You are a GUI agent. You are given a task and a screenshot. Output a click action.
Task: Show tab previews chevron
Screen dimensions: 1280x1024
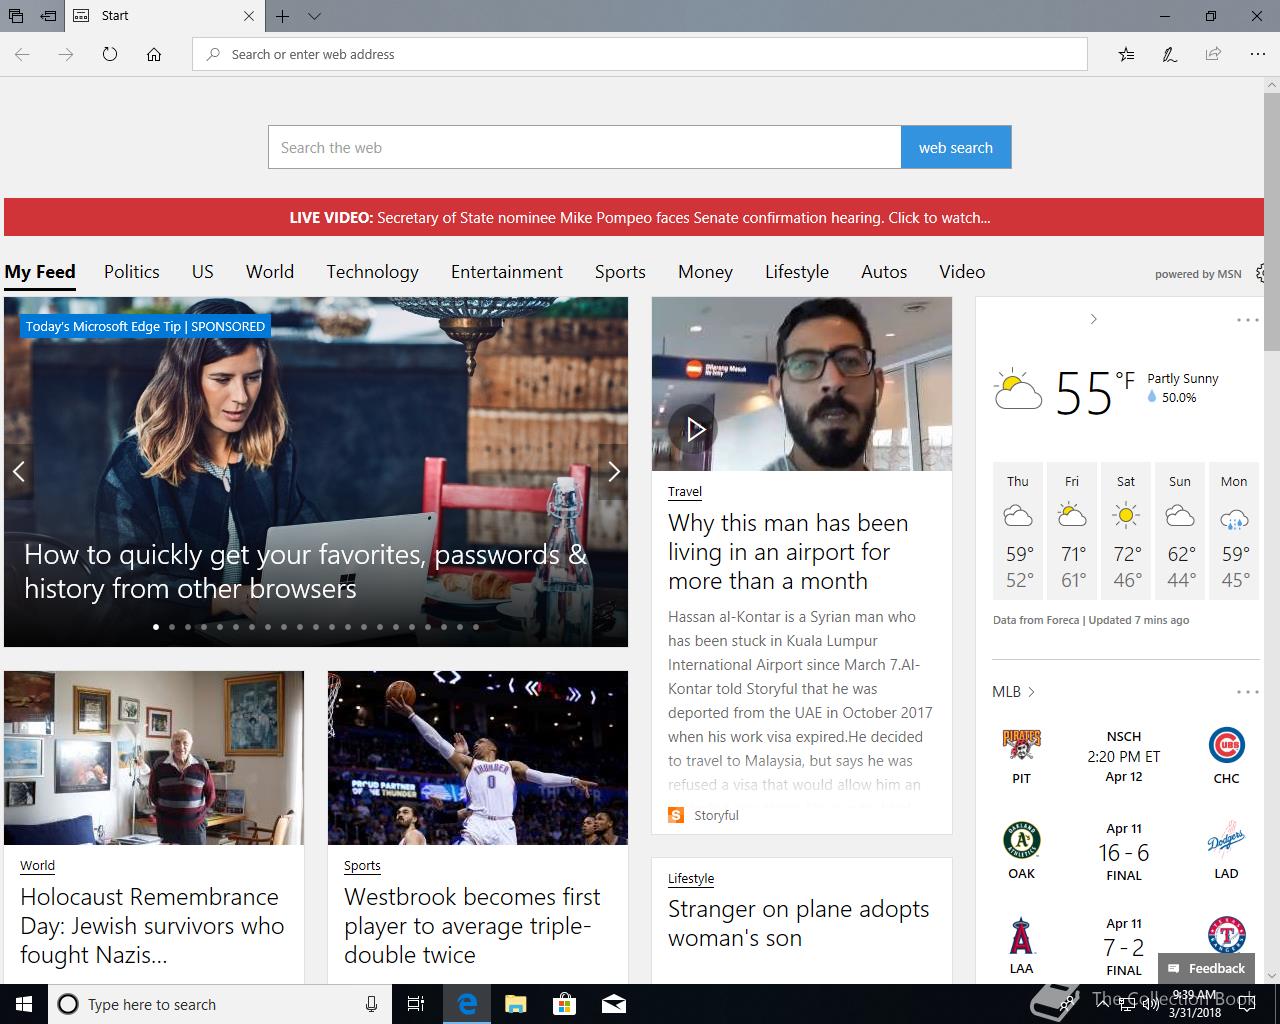(314, 16)
